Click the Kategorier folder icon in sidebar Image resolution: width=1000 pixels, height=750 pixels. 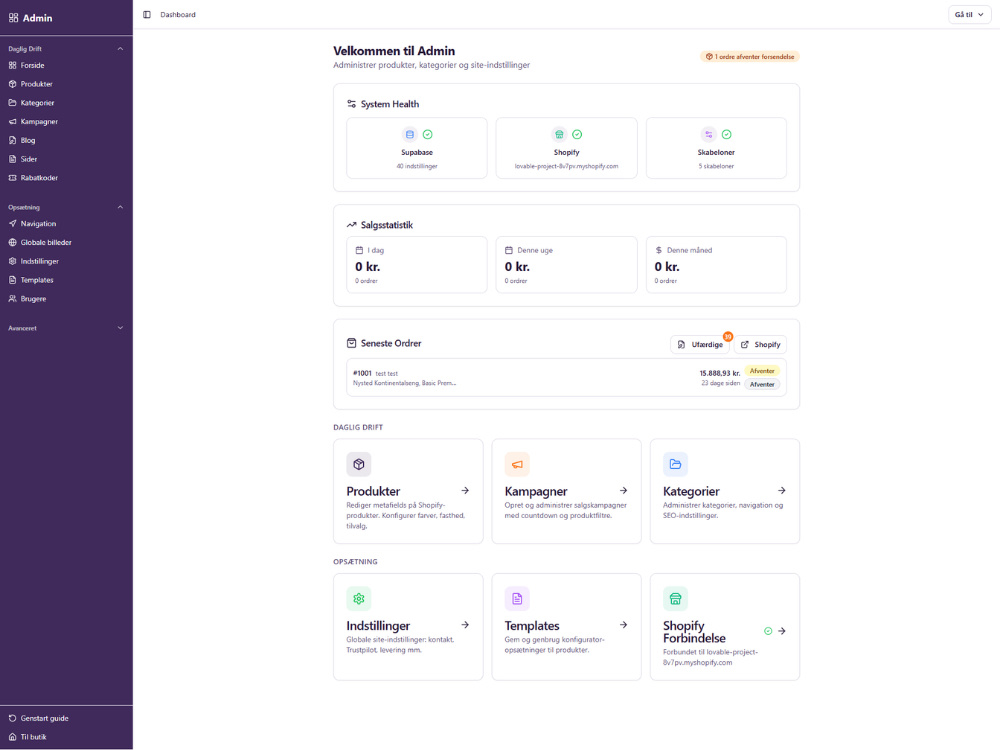click(x=12, y=103)
